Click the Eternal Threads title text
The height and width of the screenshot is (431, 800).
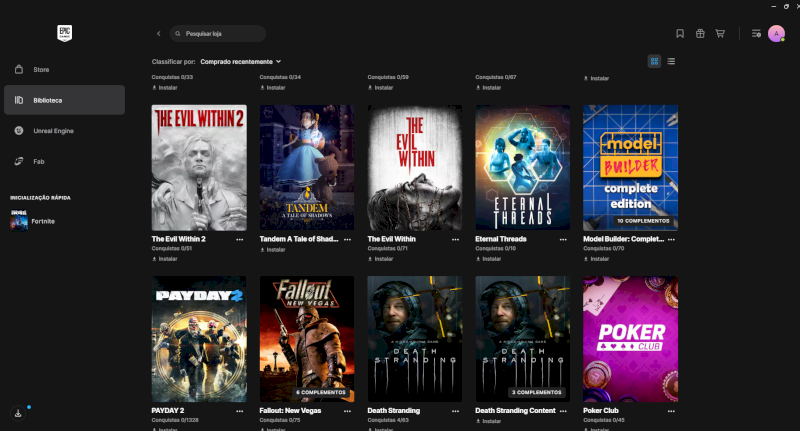(501, 239)
